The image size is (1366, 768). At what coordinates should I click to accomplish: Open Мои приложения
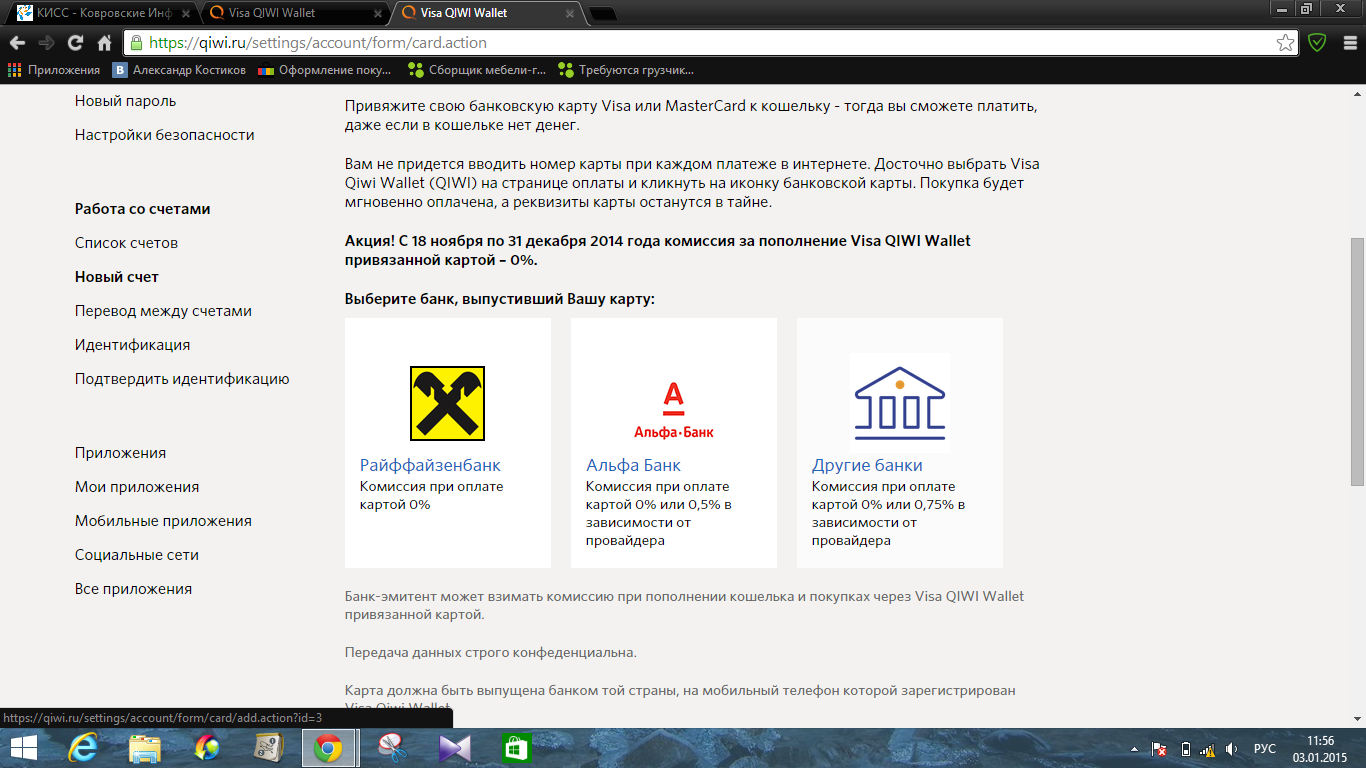click(137, 487)
